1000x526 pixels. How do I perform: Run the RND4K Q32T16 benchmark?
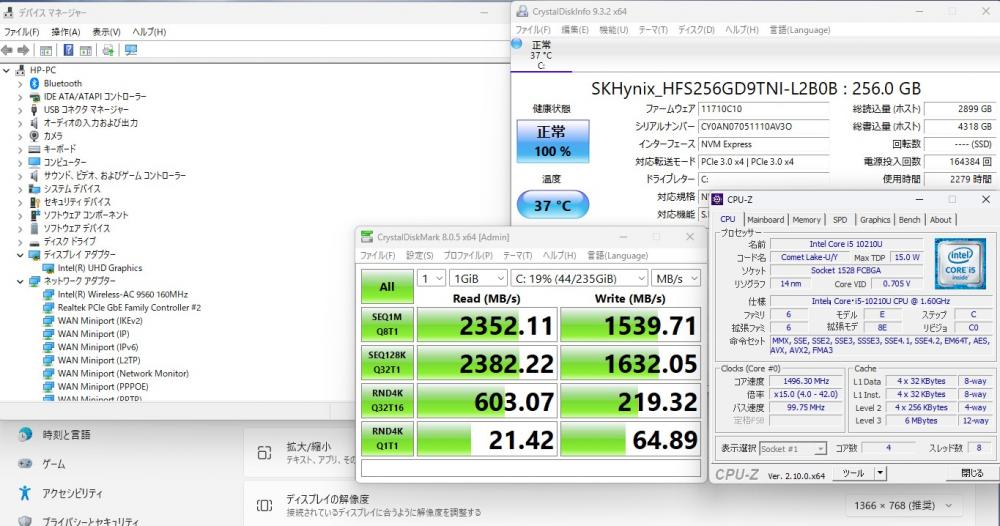(387, 400)
